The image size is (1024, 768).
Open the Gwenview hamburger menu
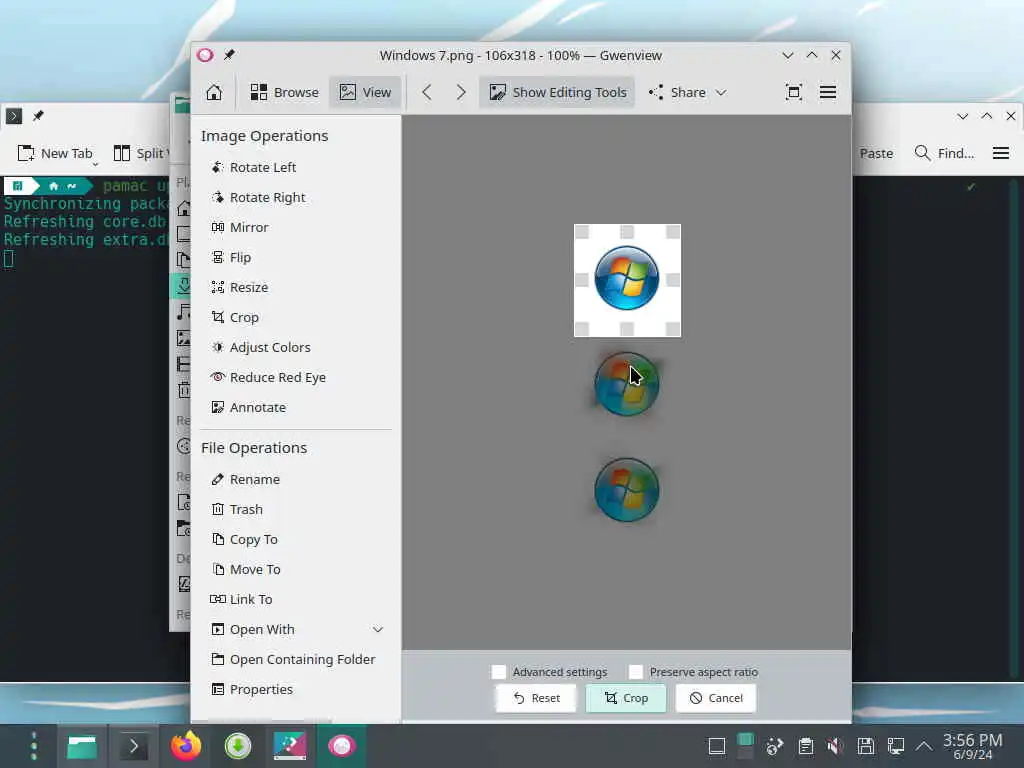pyautogui.click(x=827, y=92)
